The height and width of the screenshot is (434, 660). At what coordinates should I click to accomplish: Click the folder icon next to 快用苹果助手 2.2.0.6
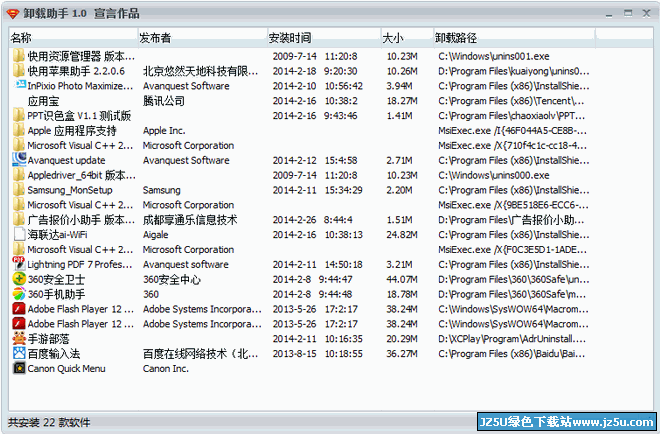click(19, 70)
